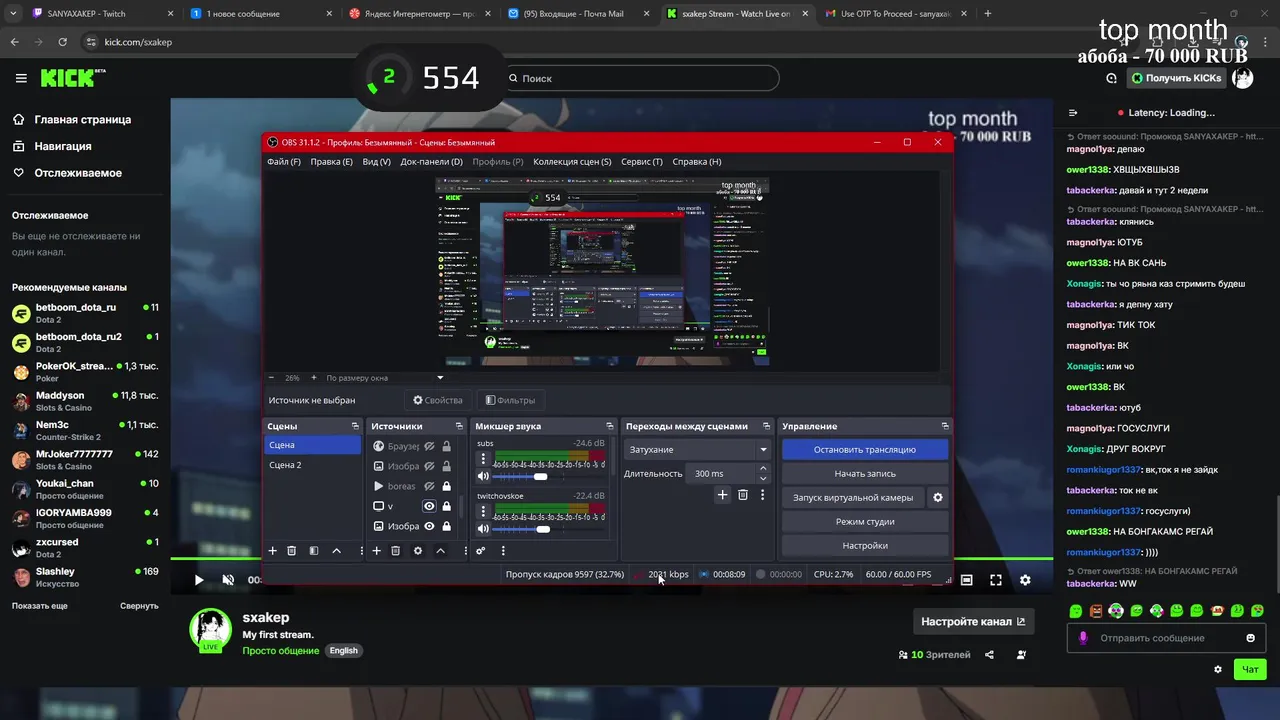Hide the v display source
Image resolution: width=1280 pixels, height=720 pixels.
(429, 506)
